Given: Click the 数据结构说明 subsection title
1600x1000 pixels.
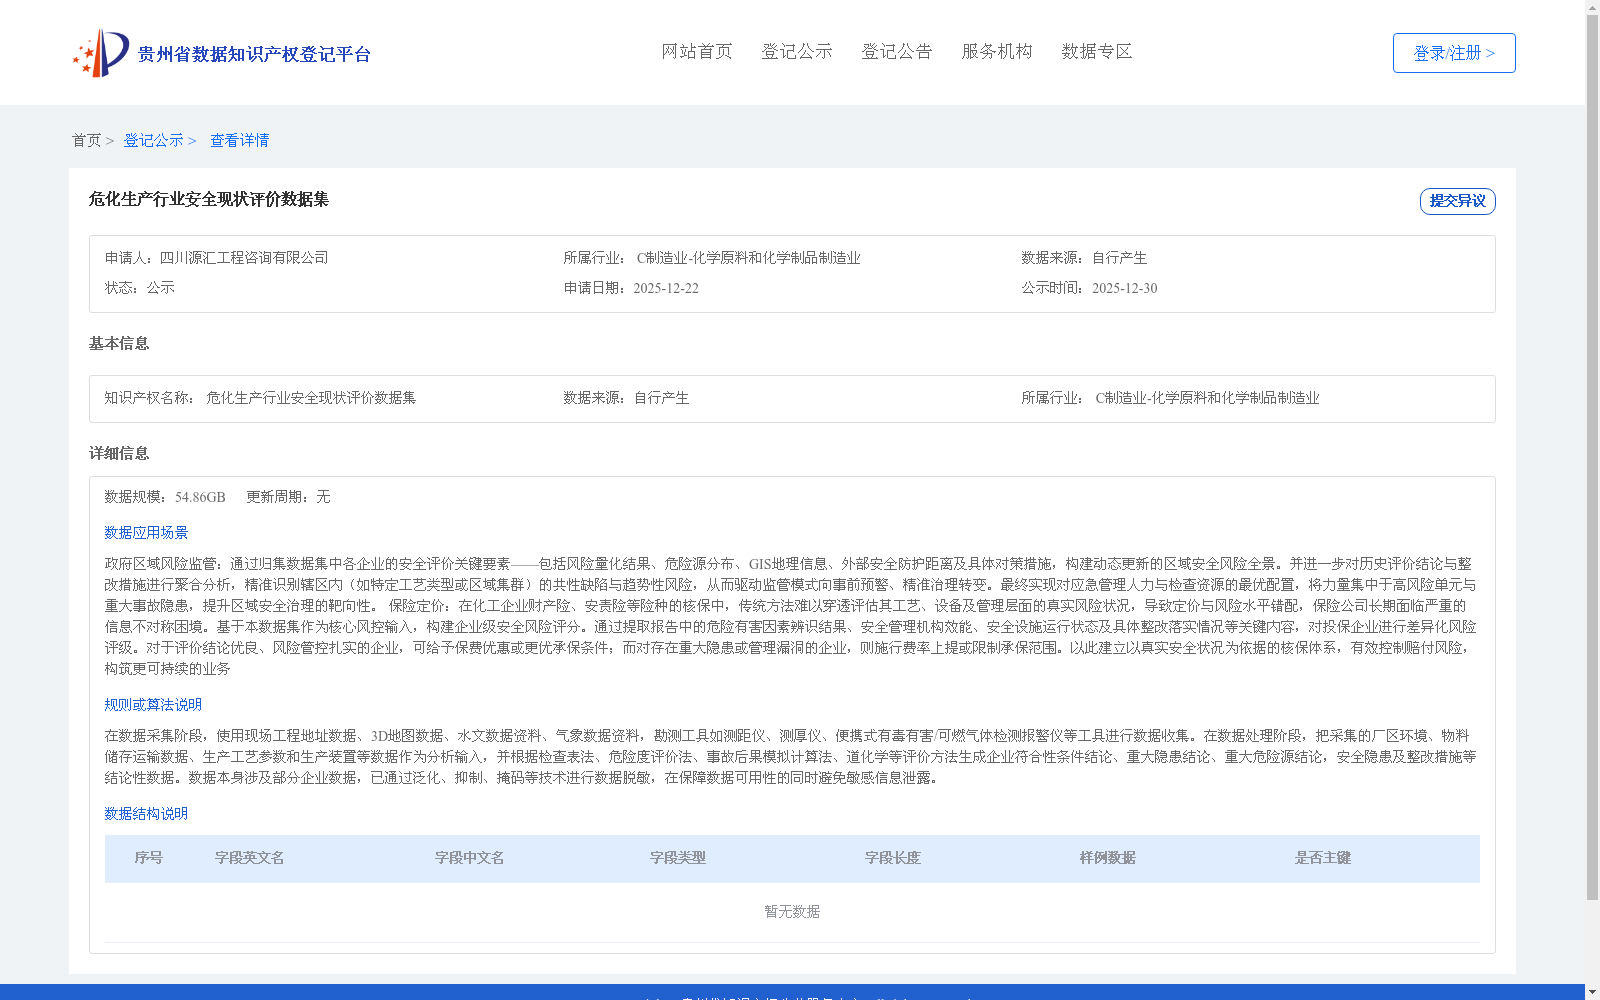Looking at the screenshot, I should click(146, 814).
